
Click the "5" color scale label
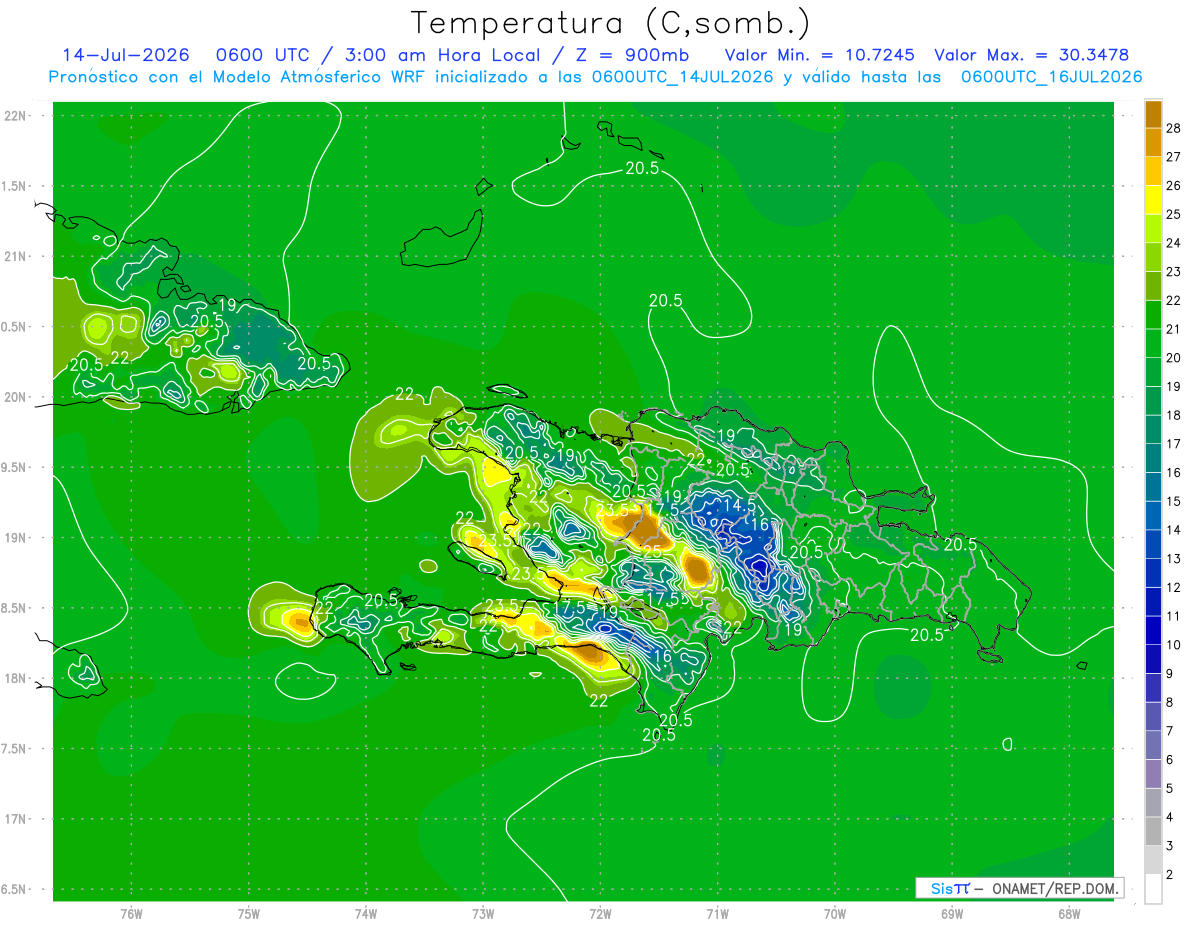click(1171, 788)
